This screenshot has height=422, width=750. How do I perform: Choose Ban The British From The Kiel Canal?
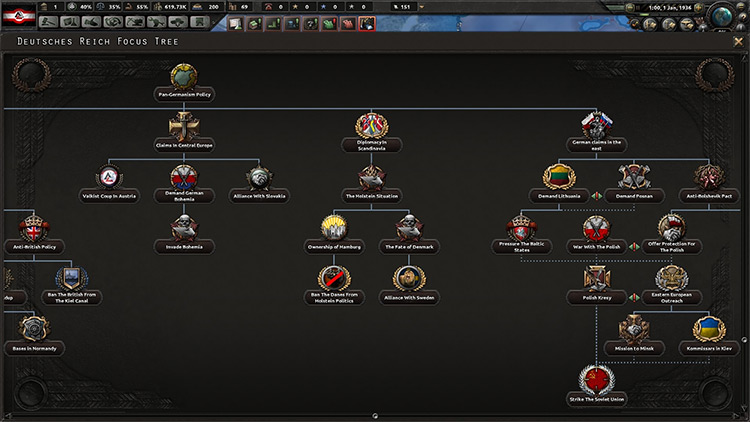pos(72,285)
